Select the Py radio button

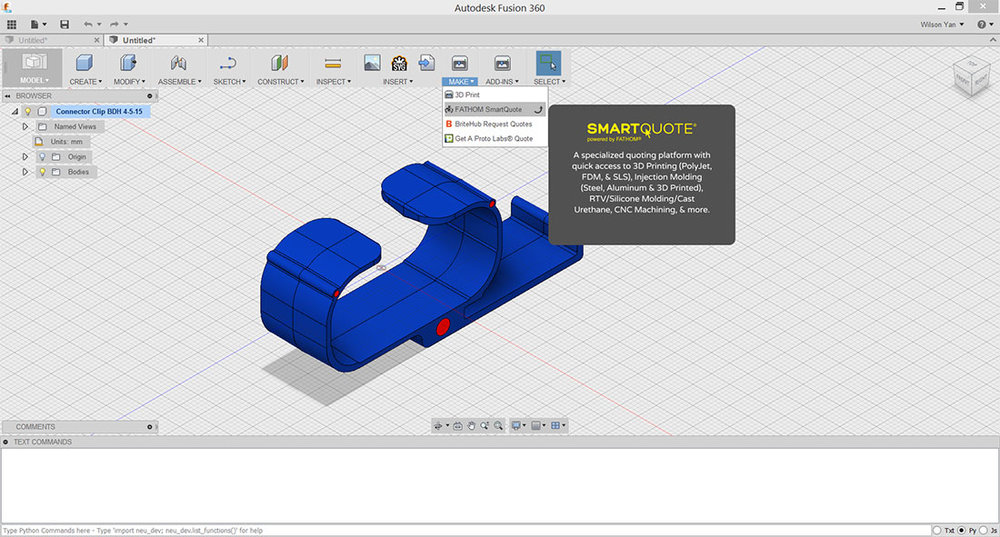pyautogui.click(x=963, y=530)
